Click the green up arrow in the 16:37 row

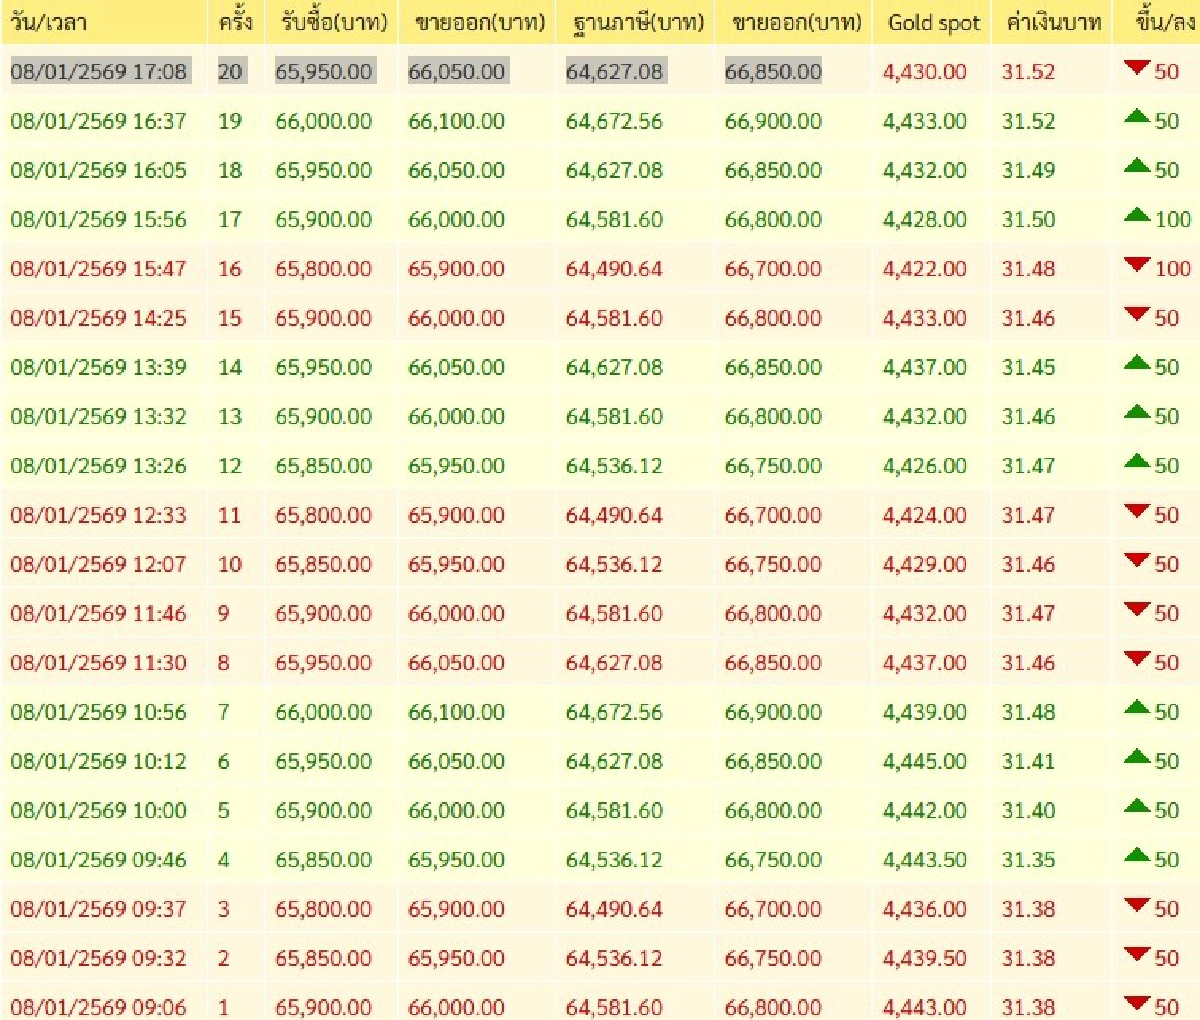coord(1136,117)
